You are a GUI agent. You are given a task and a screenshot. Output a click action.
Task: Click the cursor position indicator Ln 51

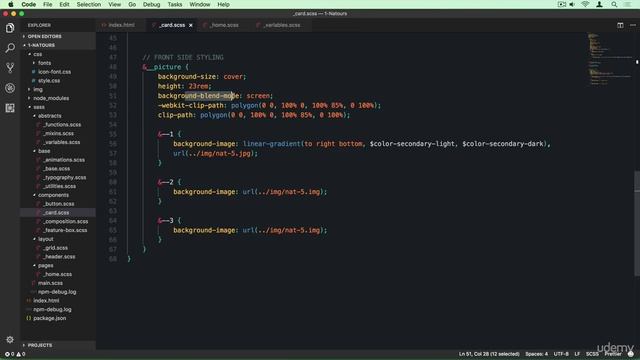click(x=489, y=354)
